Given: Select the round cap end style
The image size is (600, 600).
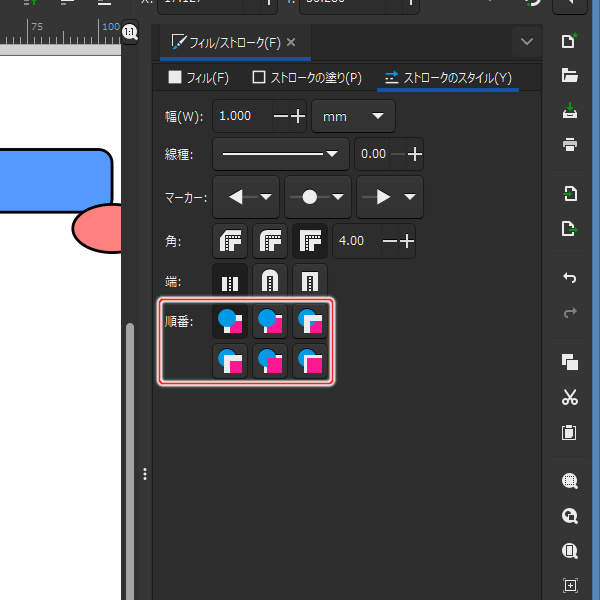Looking at the screenshot, I should [x=270, y=281].
